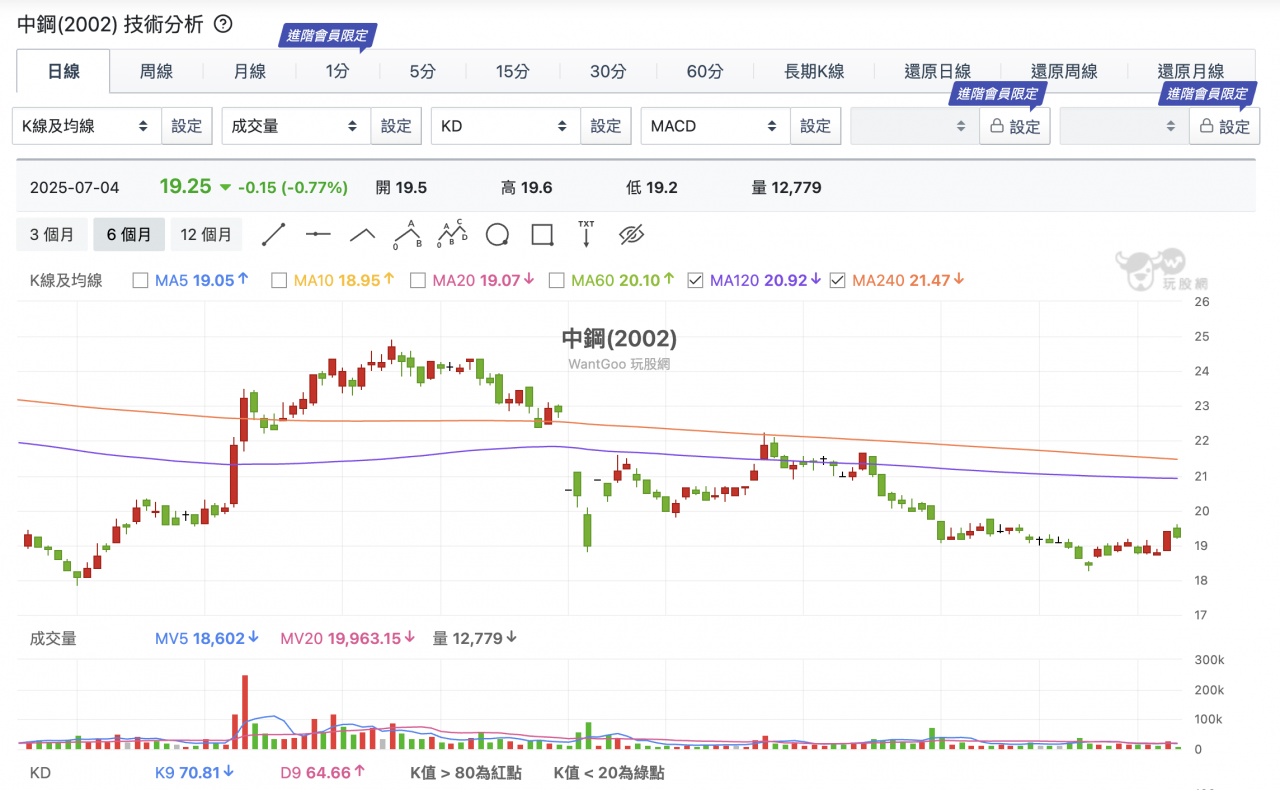Click 設定 next to K線及均線
1280x790 pixels.
pyautogui.click(x=187, y=126)
